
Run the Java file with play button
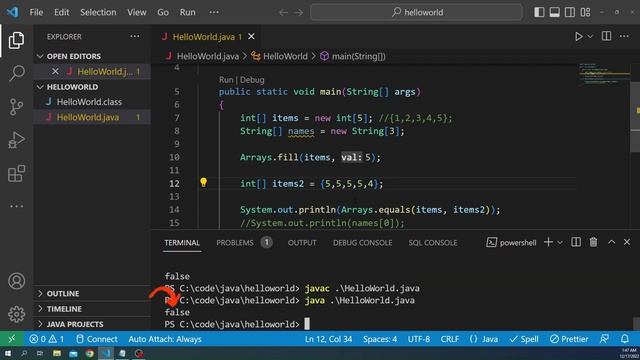(578, 36)
